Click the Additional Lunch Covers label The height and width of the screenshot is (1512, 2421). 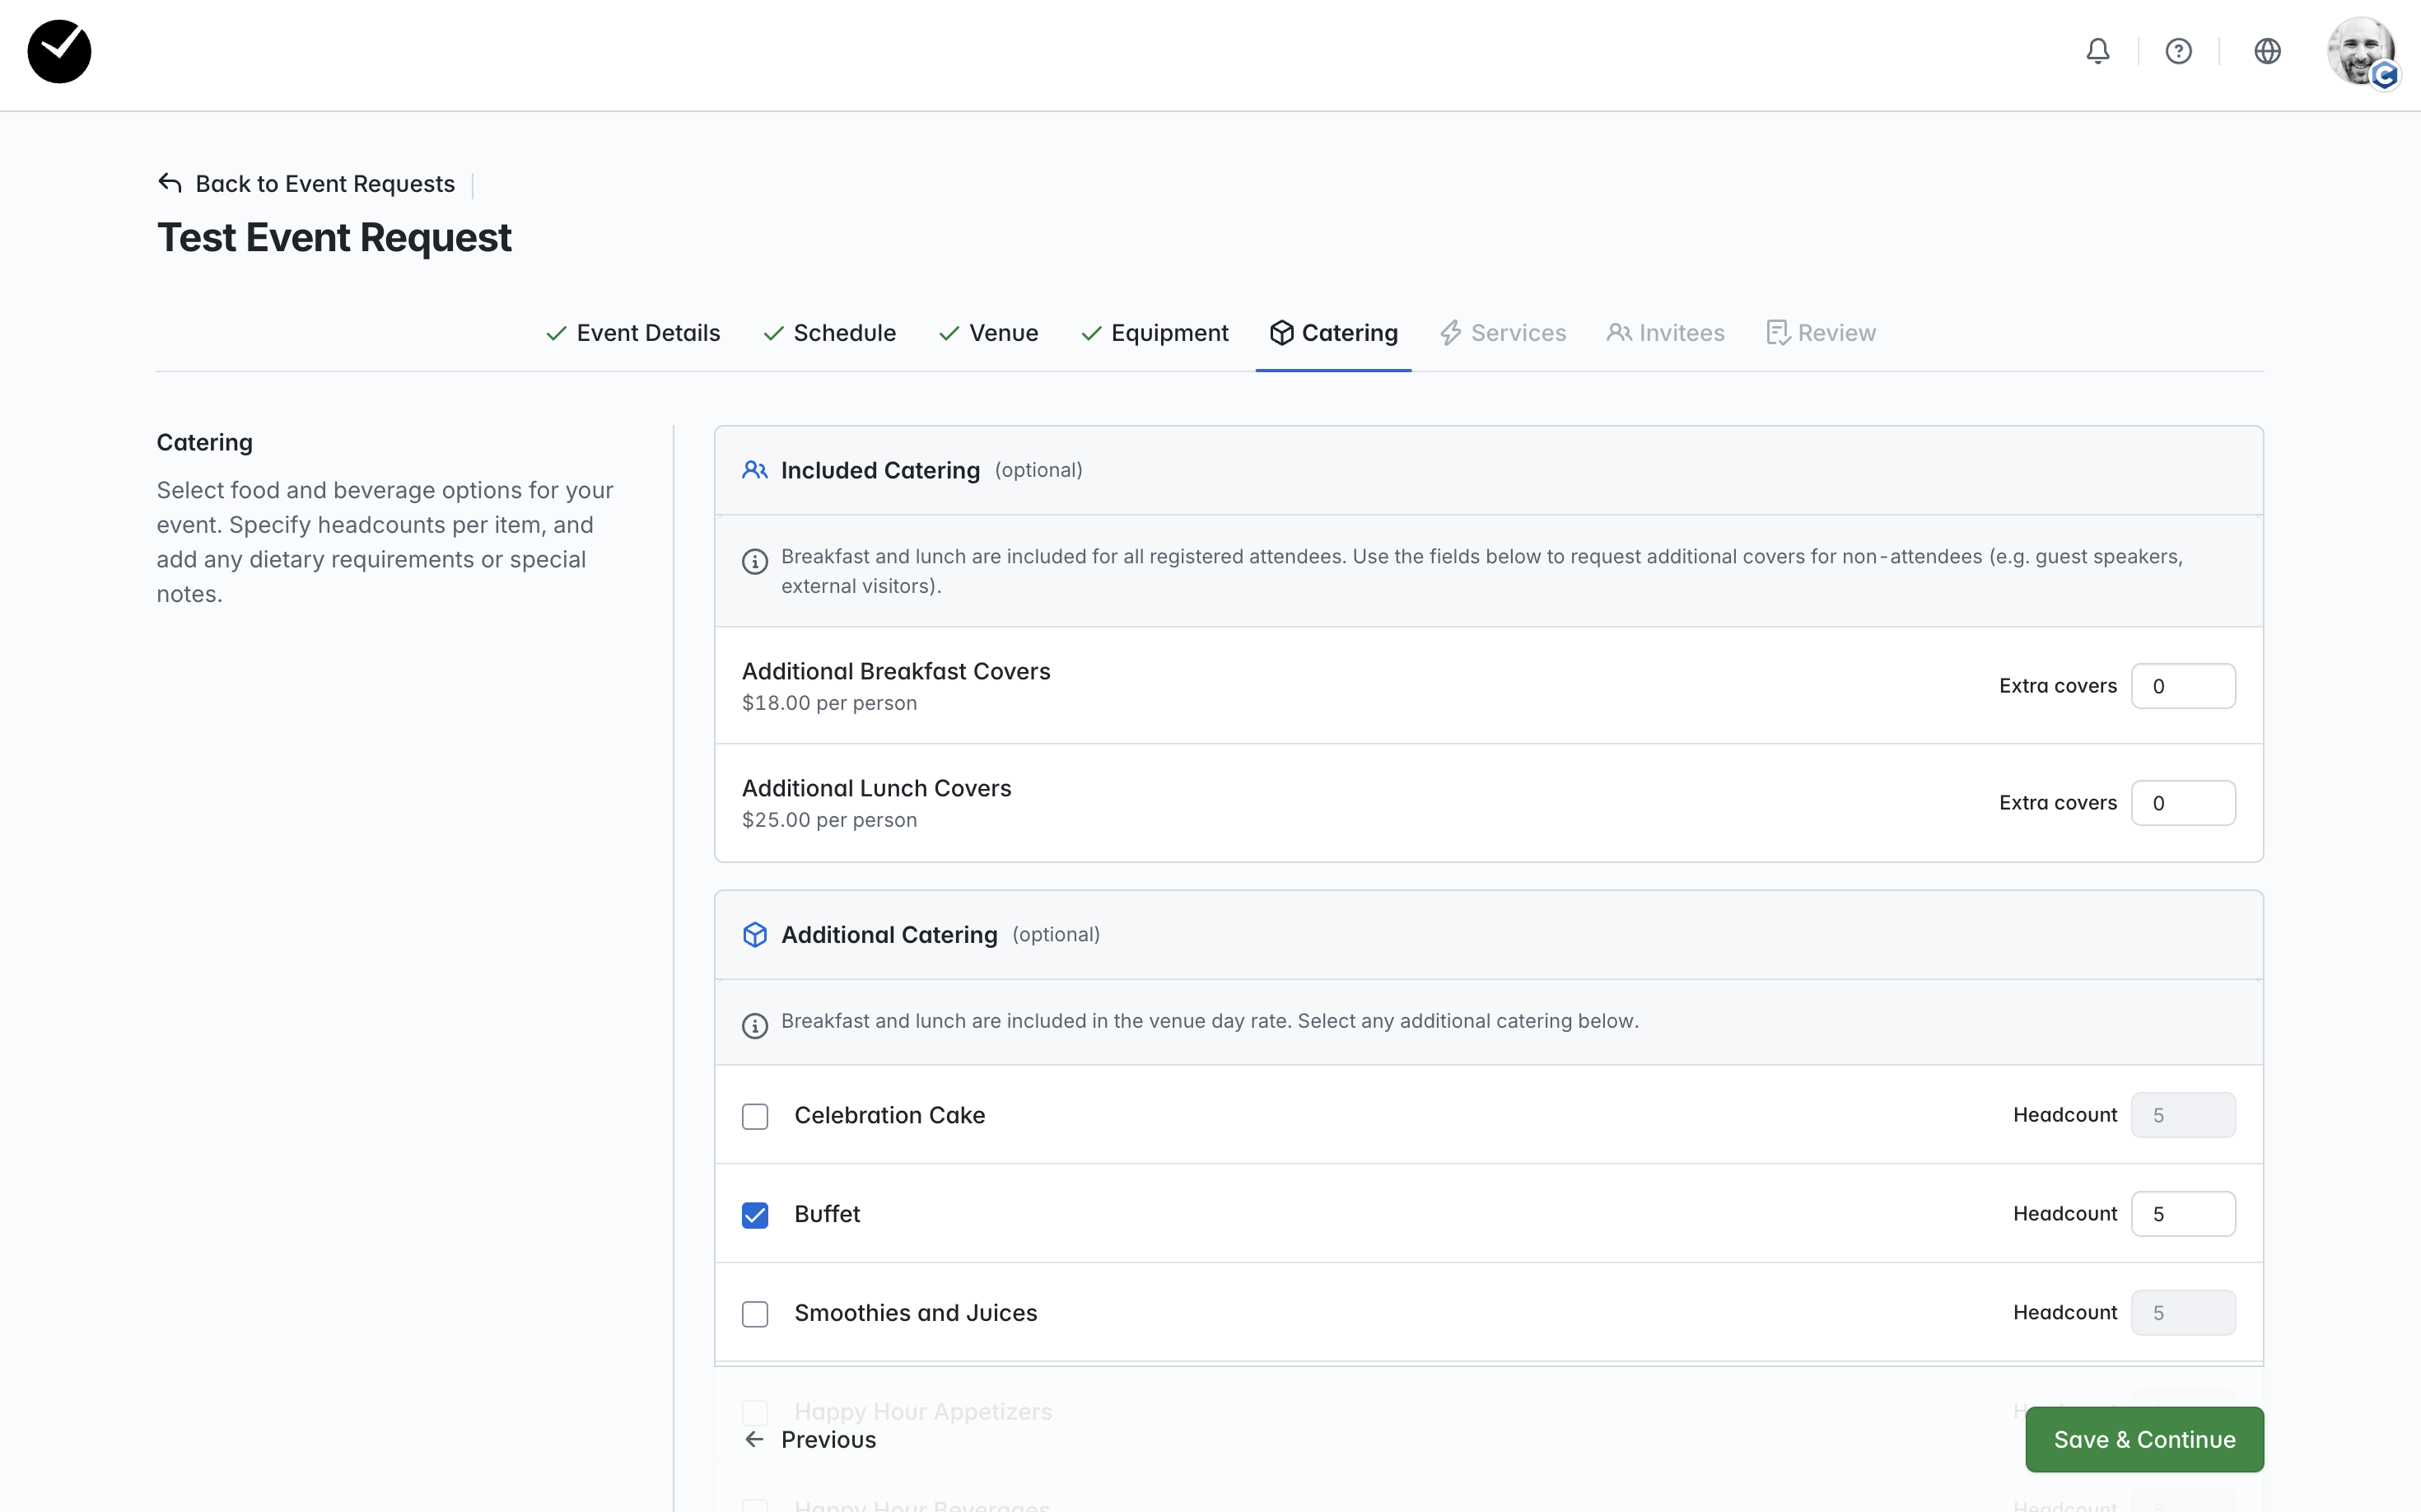(876, 788)
